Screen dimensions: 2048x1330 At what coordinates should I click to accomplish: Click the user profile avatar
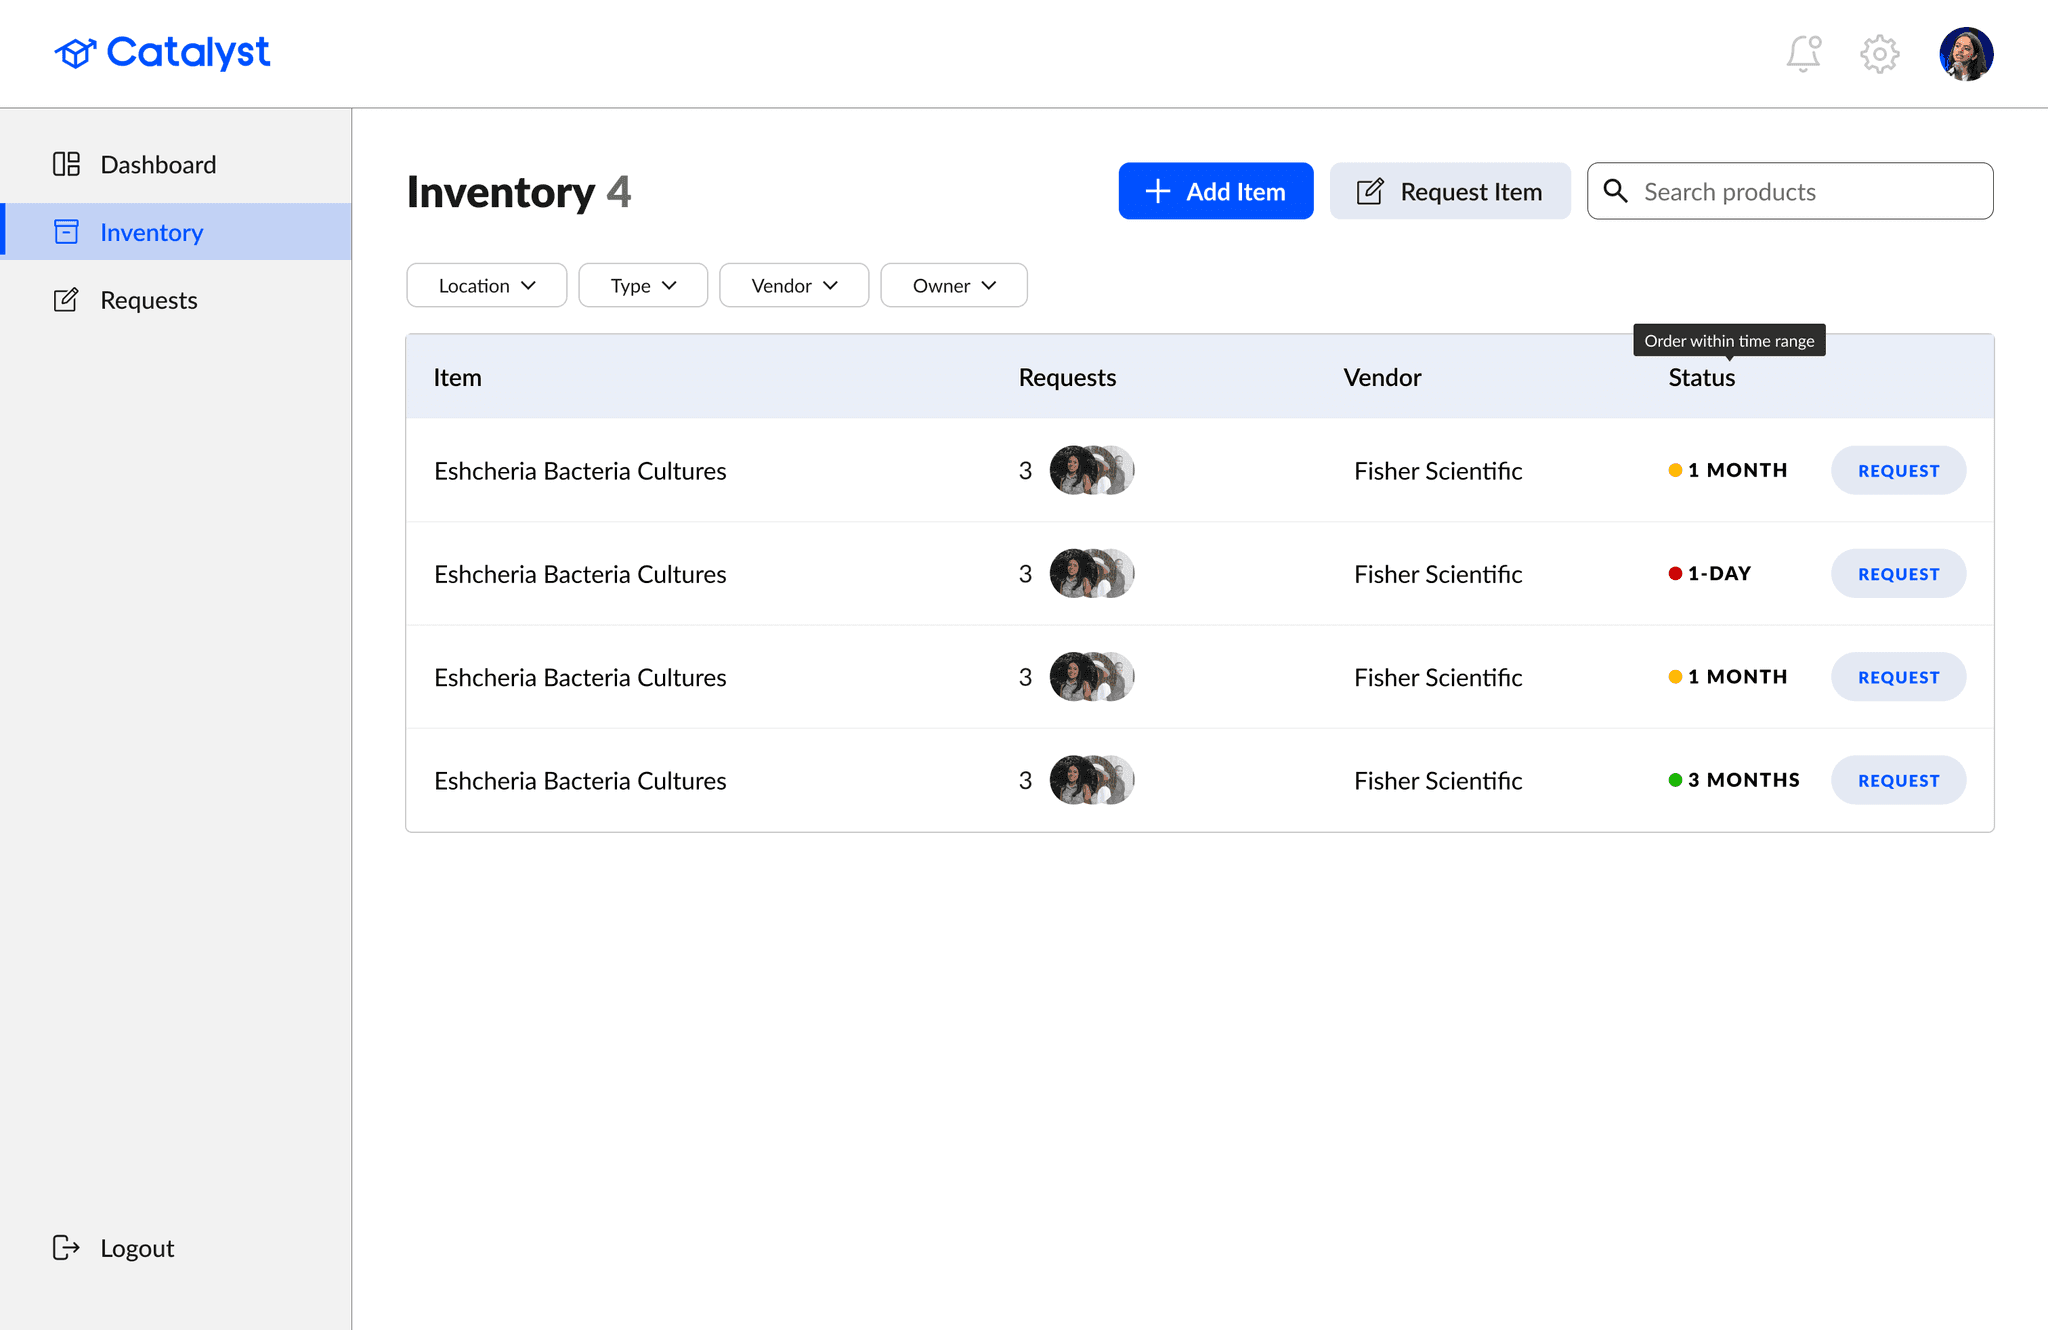coord(1966,54)
